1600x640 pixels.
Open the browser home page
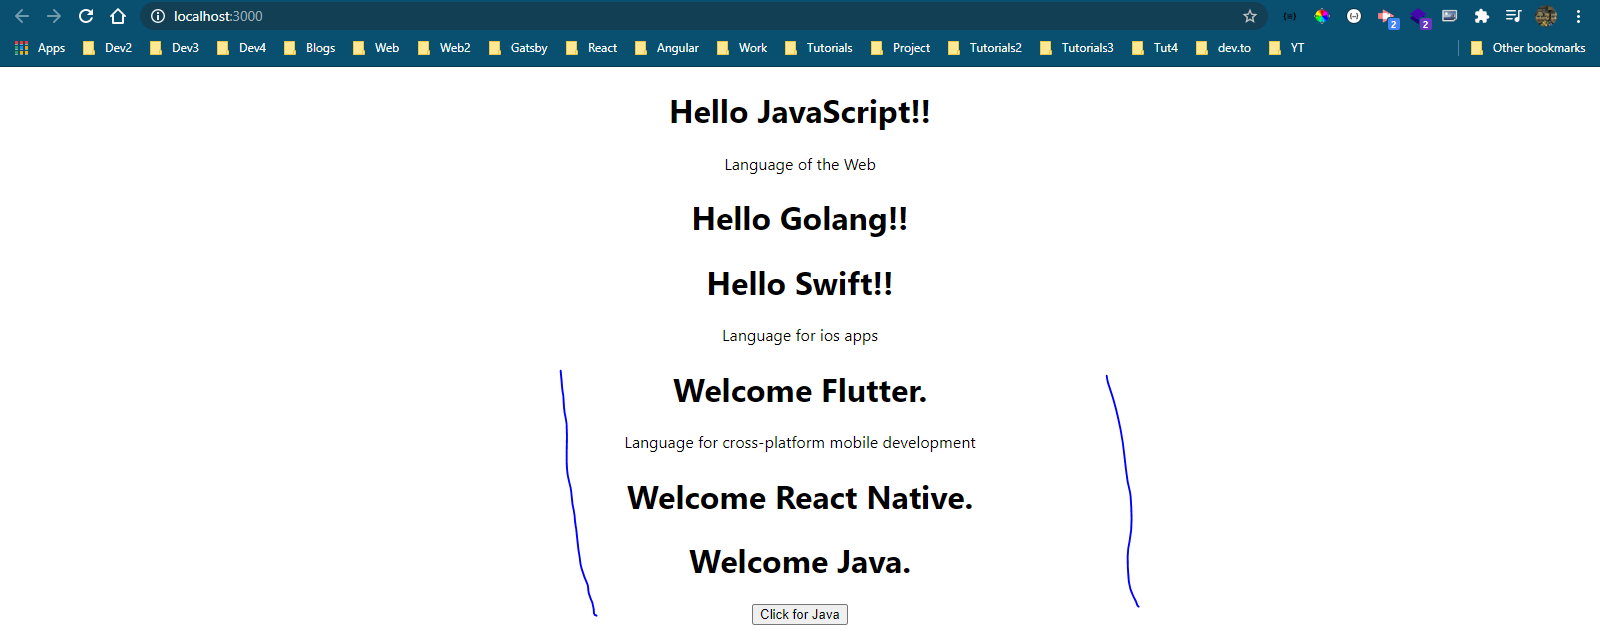pos(118,16)
